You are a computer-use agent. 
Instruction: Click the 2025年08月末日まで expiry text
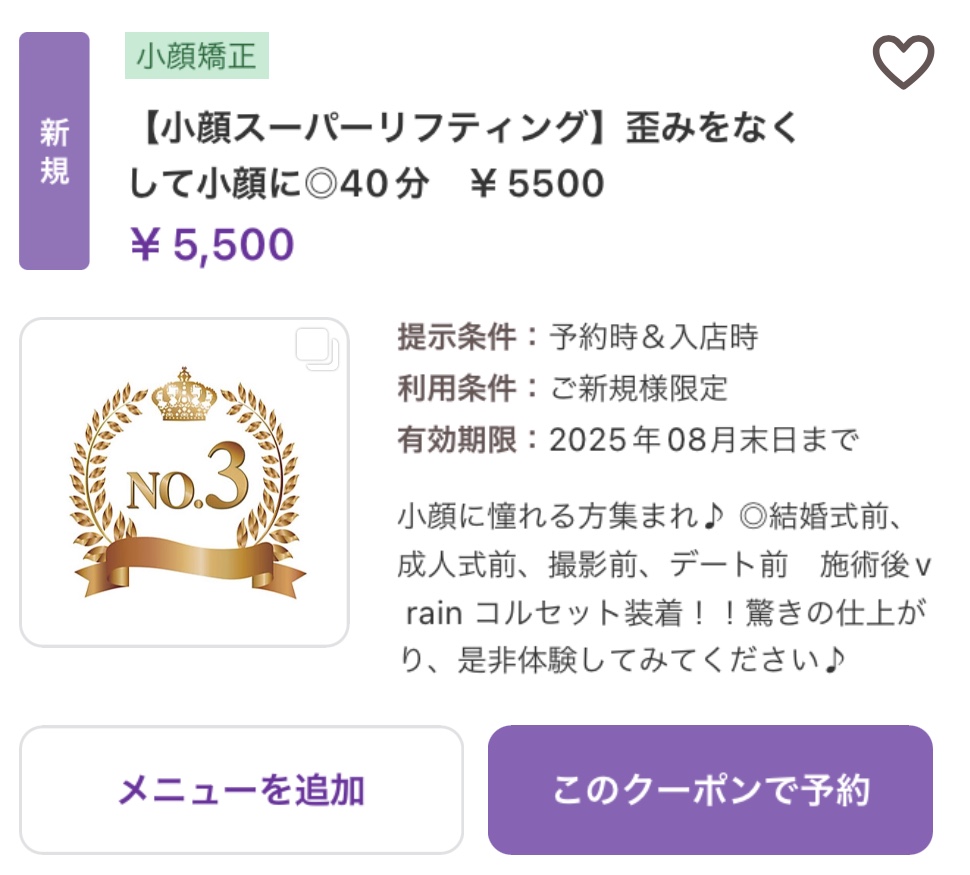point(704,440)
